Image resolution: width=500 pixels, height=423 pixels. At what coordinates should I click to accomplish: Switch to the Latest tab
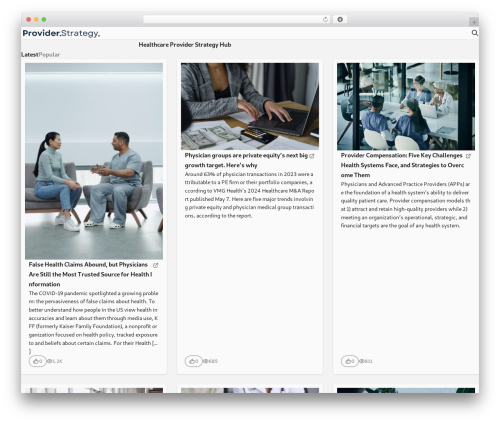30,55
